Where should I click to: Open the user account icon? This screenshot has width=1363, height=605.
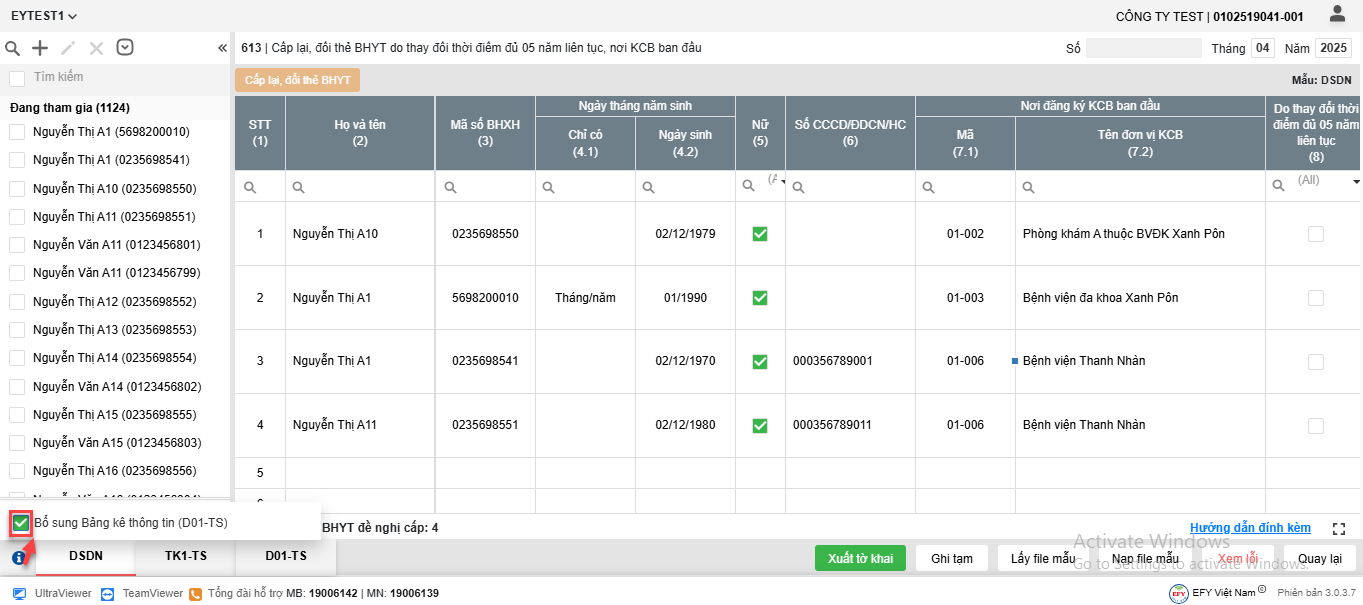(1337, 14)
